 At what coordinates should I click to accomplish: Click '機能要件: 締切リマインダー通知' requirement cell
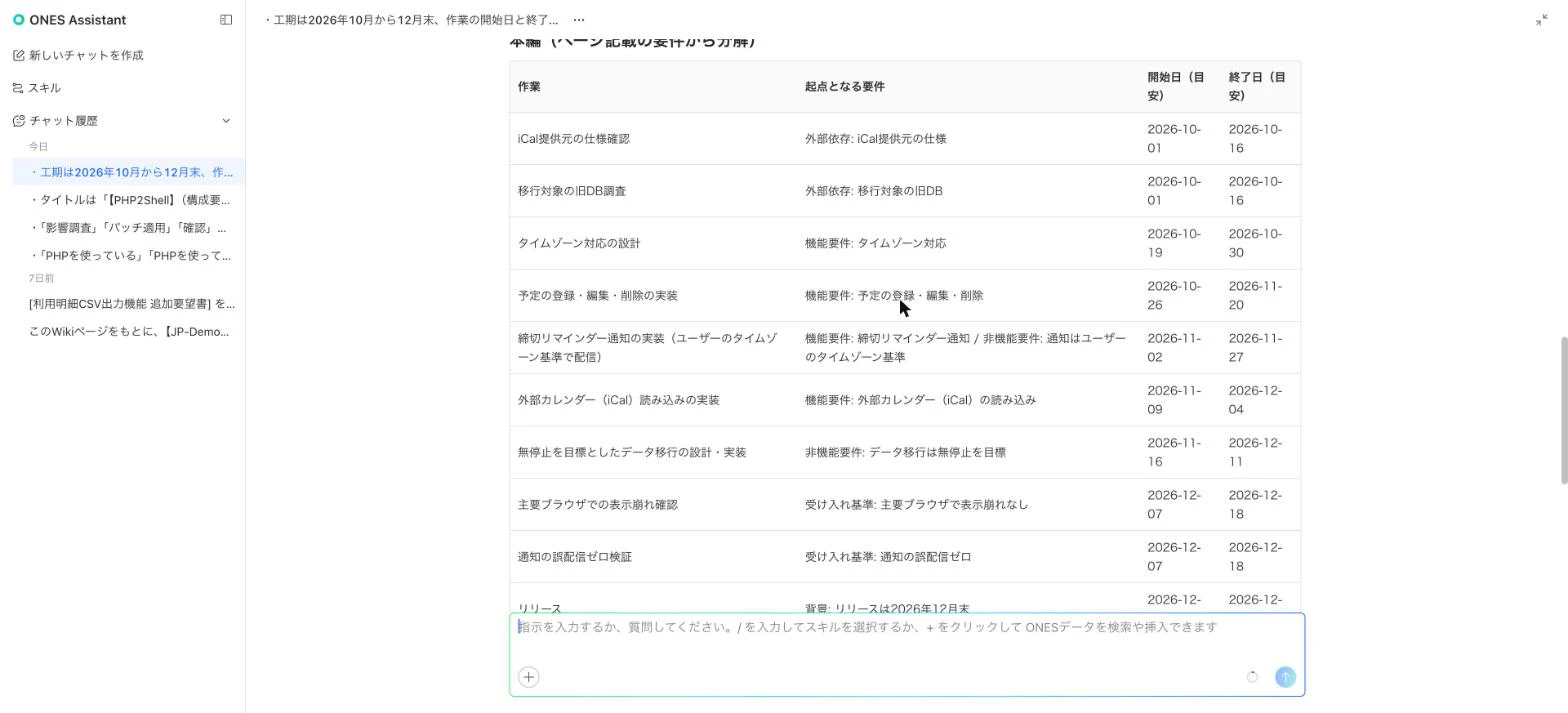click(966, 348)
